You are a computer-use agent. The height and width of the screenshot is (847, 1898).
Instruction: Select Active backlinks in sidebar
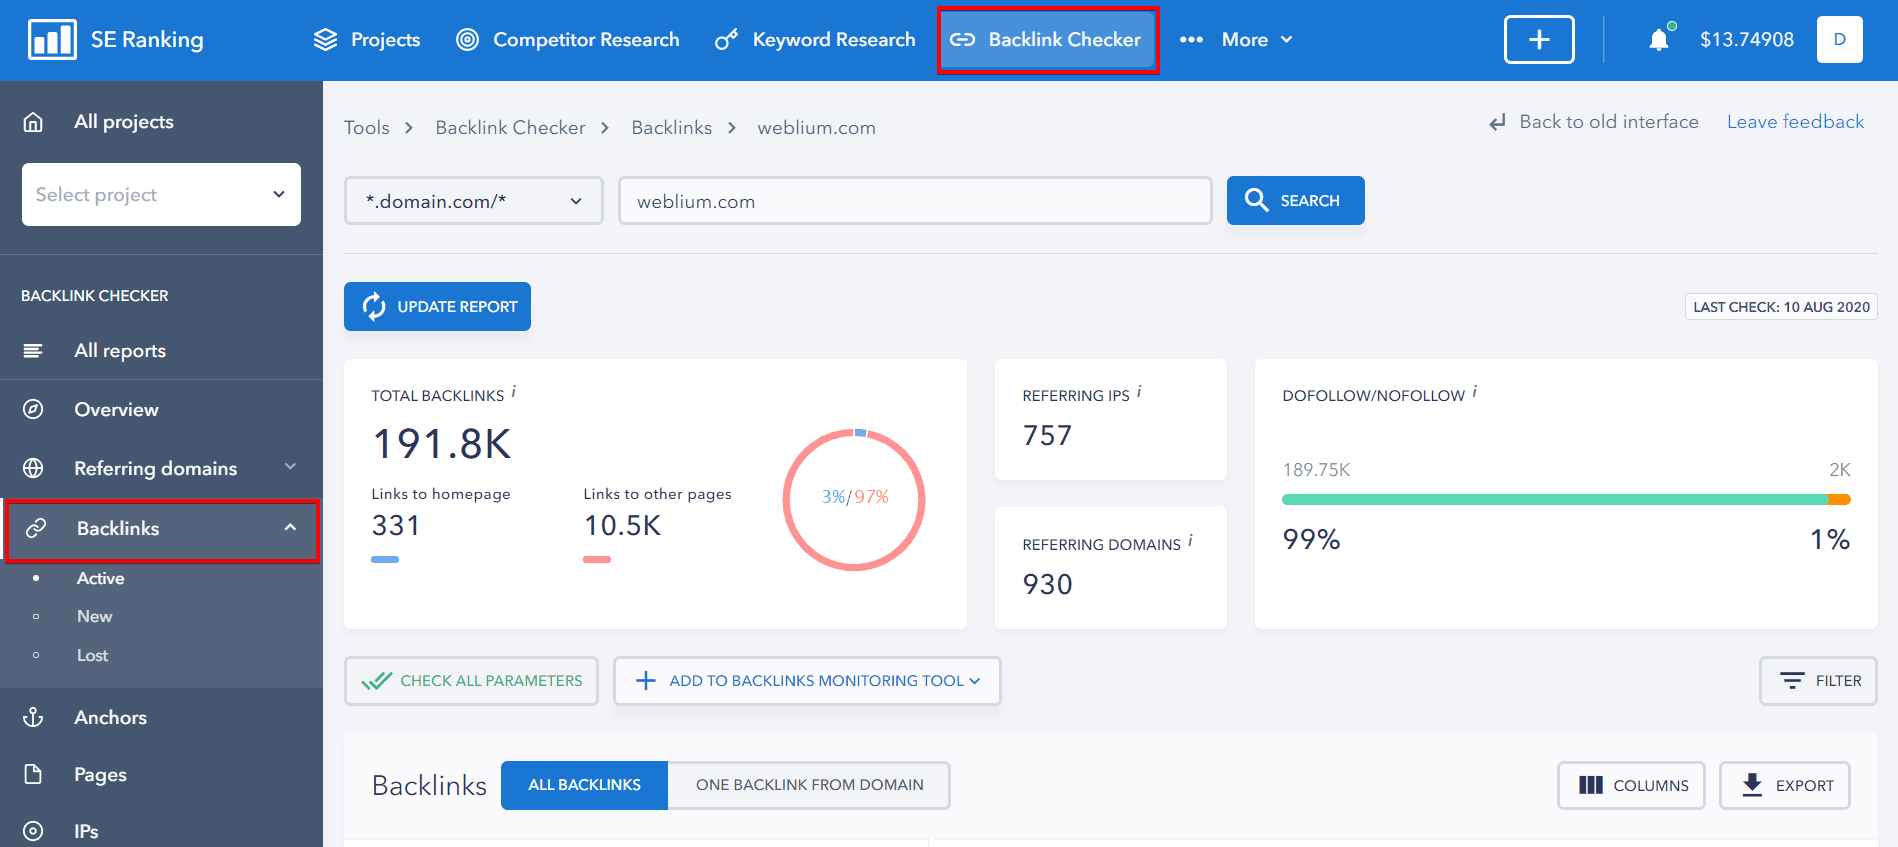click(x=101, y=578)
